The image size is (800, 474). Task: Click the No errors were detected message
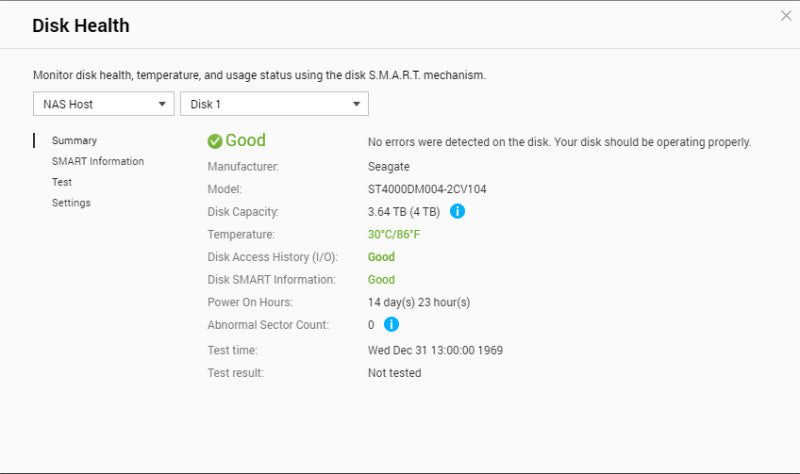coord(559,142)
